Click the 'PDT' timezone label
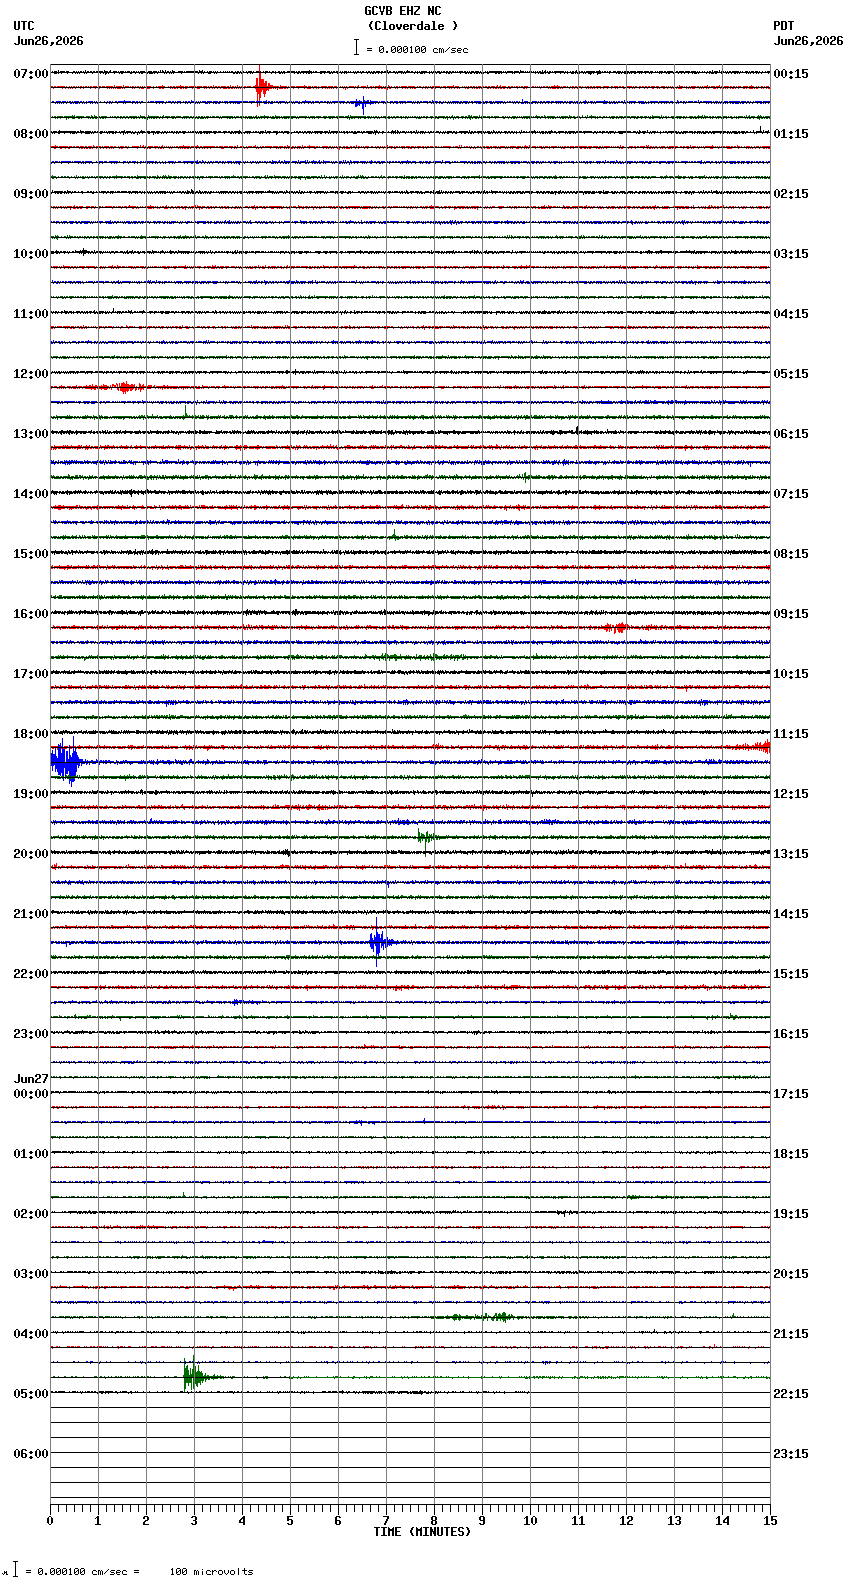Viewport: 850px width, 1584px height. 783,26
